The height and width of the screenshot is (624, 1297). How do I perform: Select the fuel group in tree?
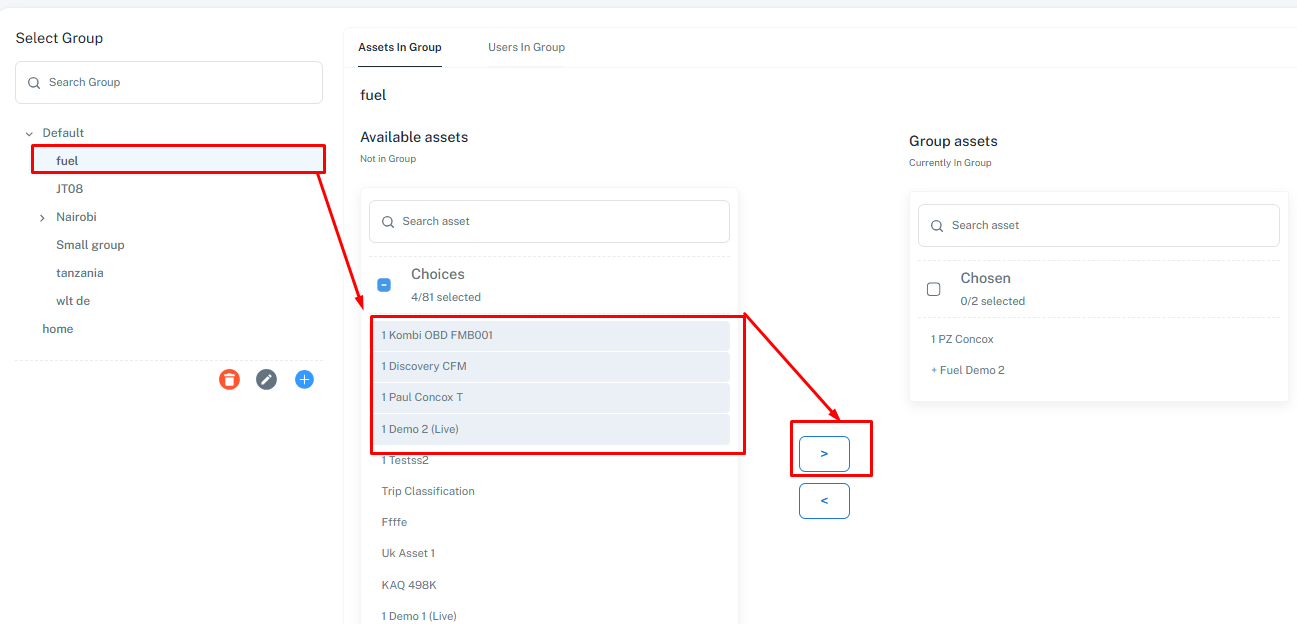(x=67, y=161)
